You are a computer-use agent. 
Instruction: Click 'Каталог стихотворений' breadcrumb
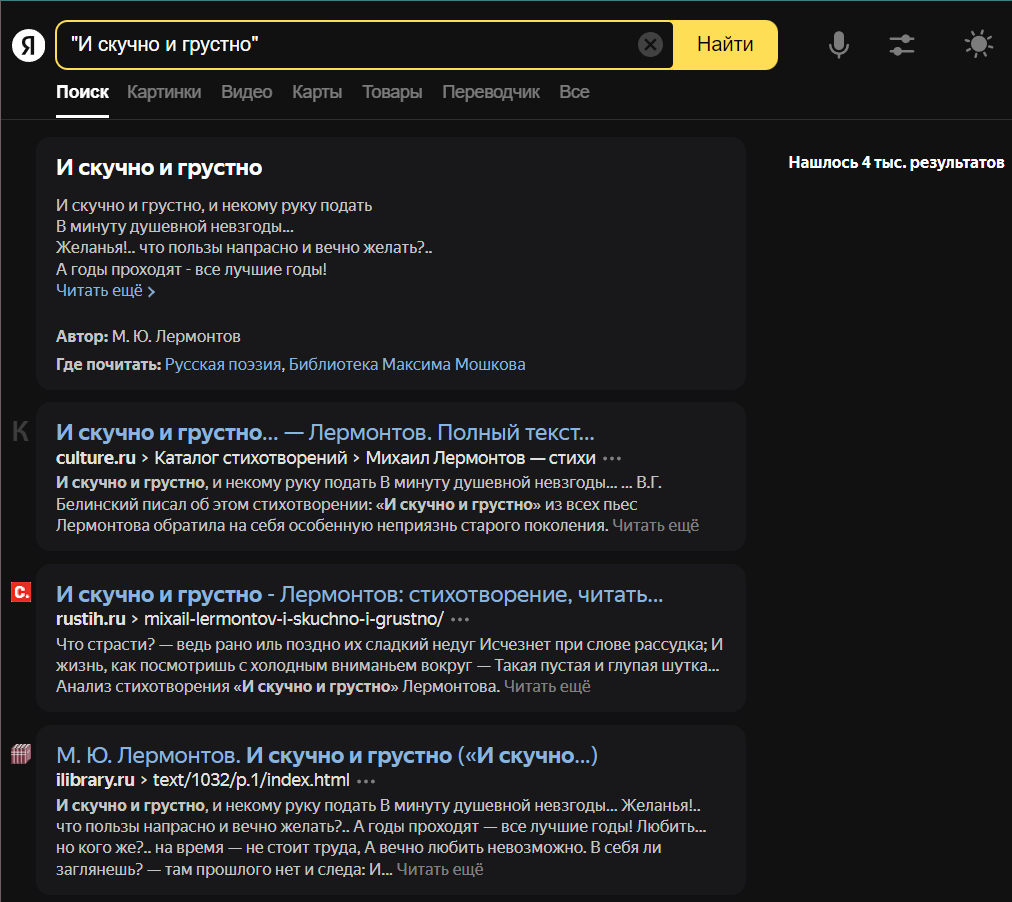click(251, 458)
